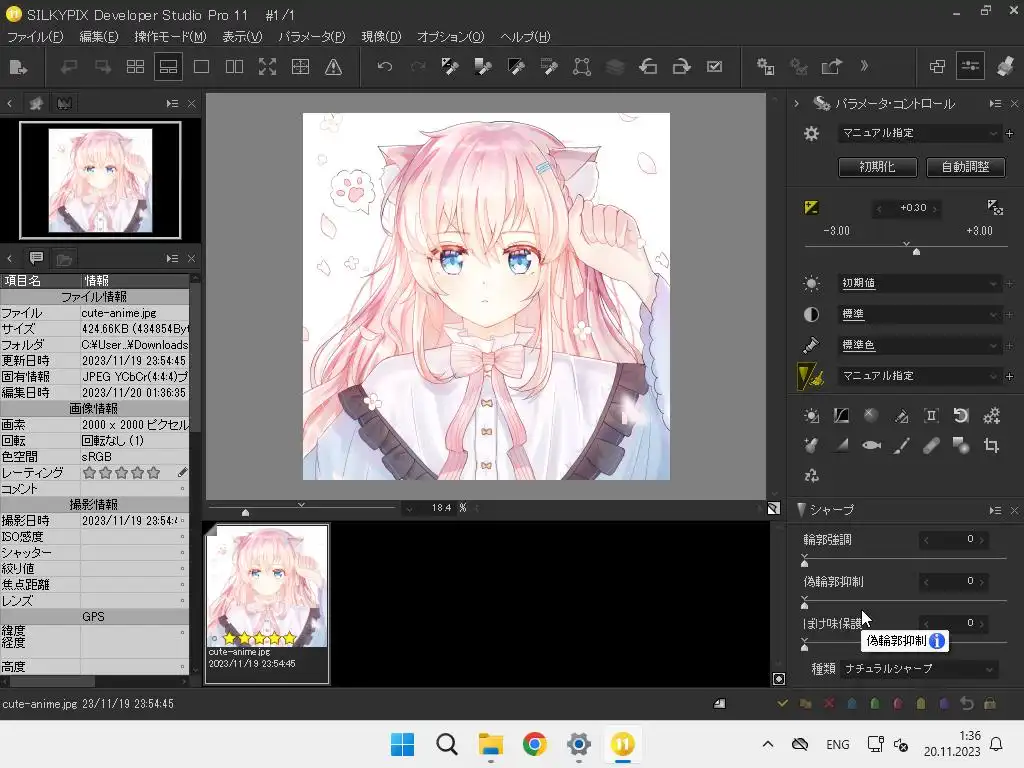
Task: Switch to the comment info tab icon
Action: 36,258
